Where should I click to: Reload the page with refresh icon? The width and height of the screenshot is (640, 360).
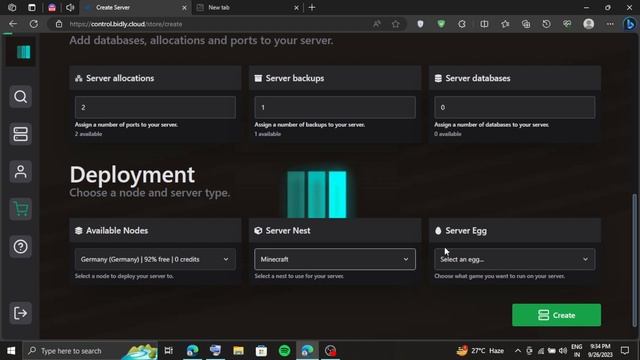pos(33,24)
